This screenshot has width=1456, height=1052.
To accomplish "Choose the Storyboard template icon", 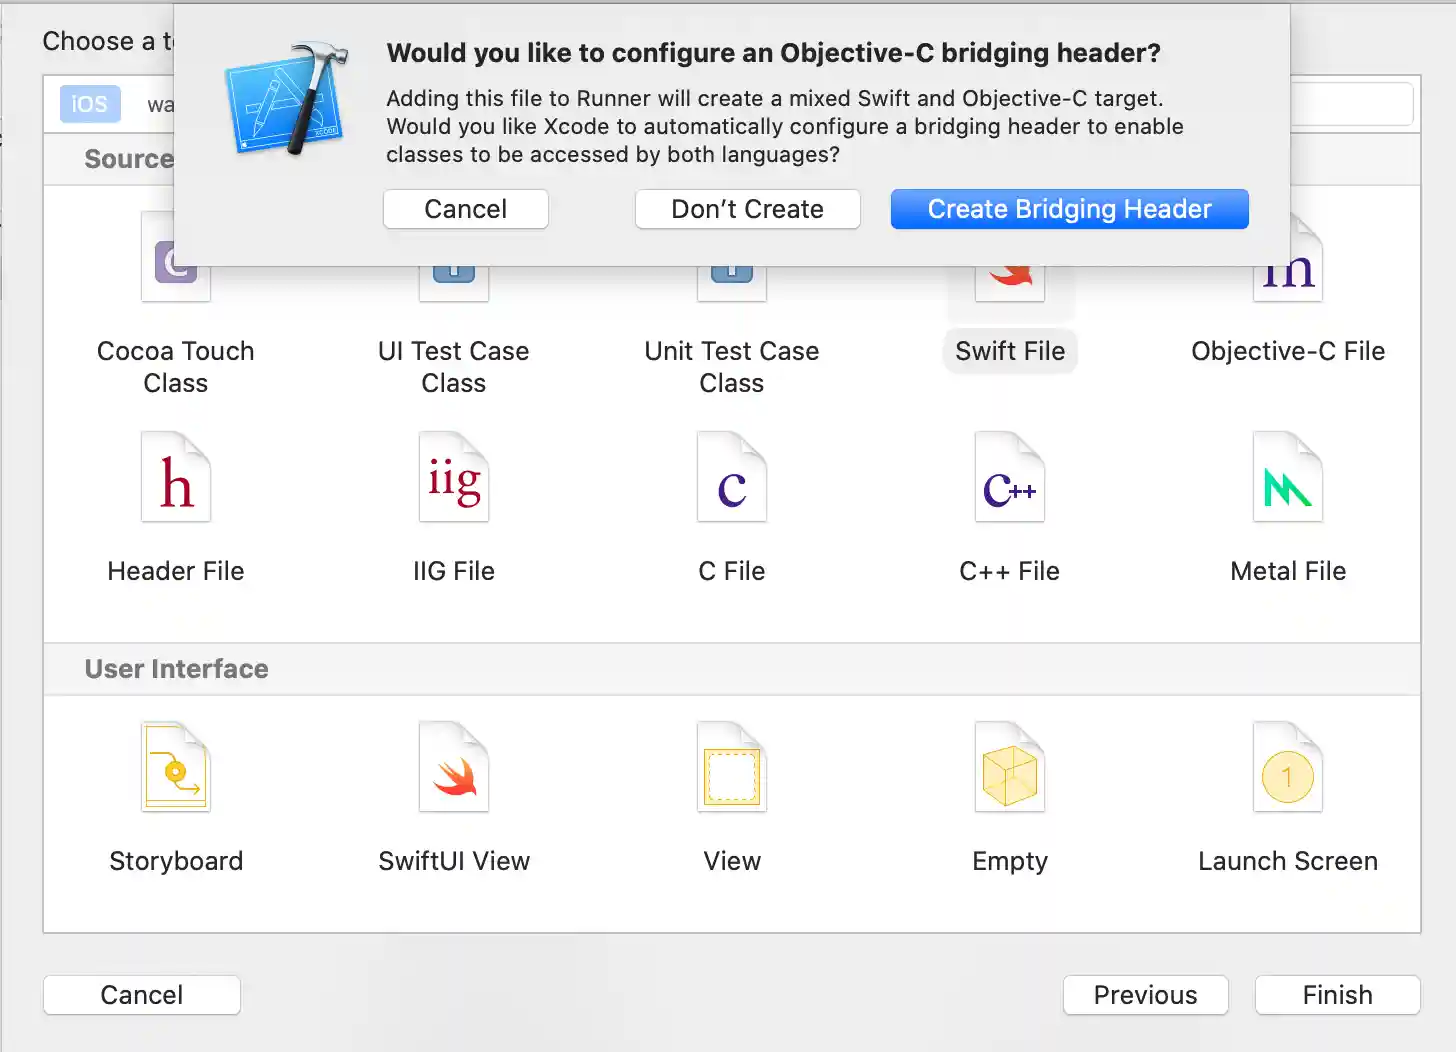I will pos(176,768).
